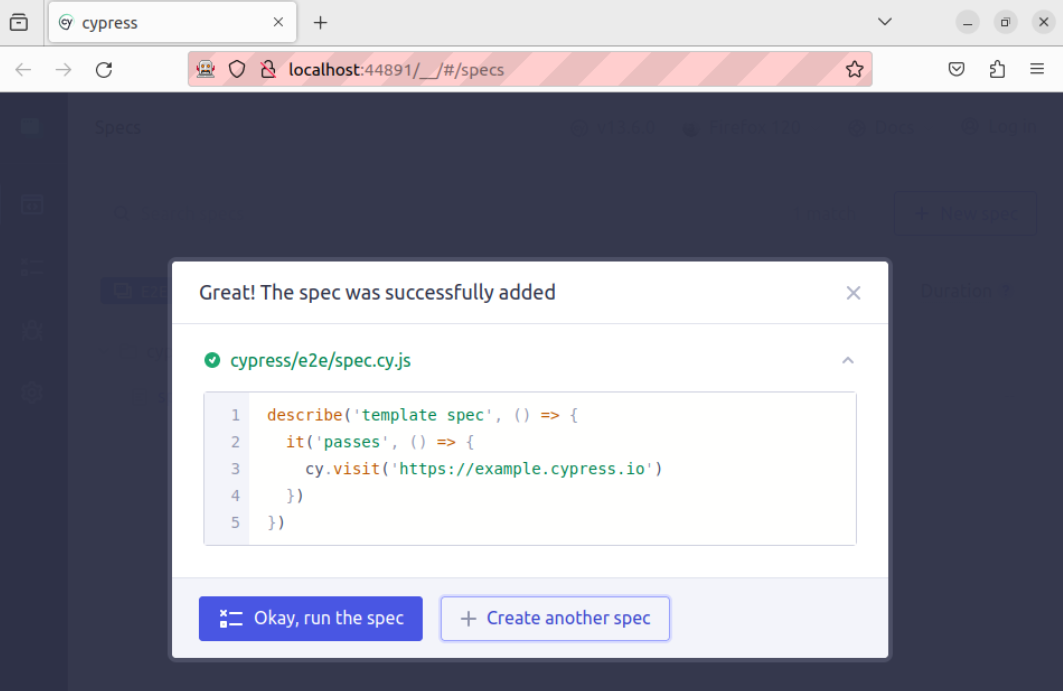Open Save to Pocket icon
The height and width of the screenshot is (691, 1063).
click(x=956, y=69)
